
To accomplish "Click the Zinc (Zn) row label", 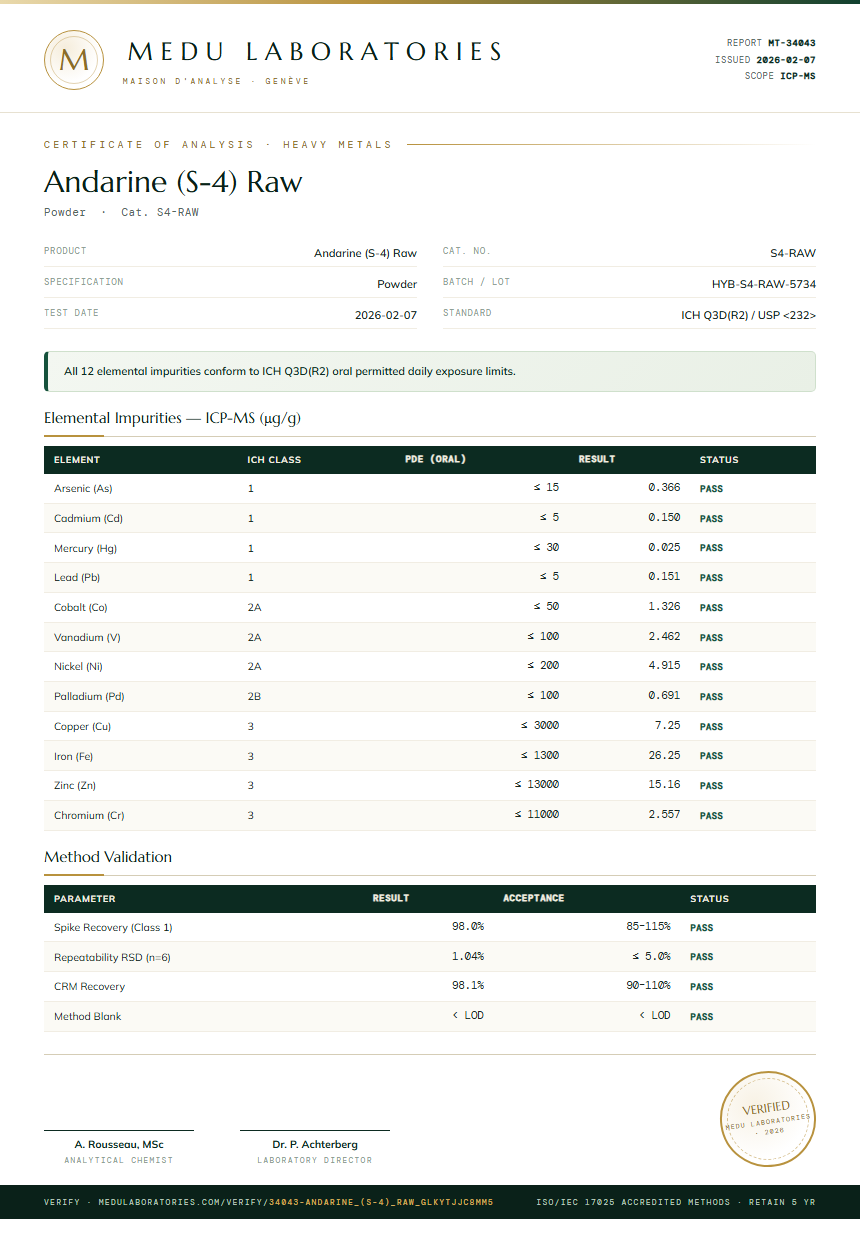I will [75, 786].
